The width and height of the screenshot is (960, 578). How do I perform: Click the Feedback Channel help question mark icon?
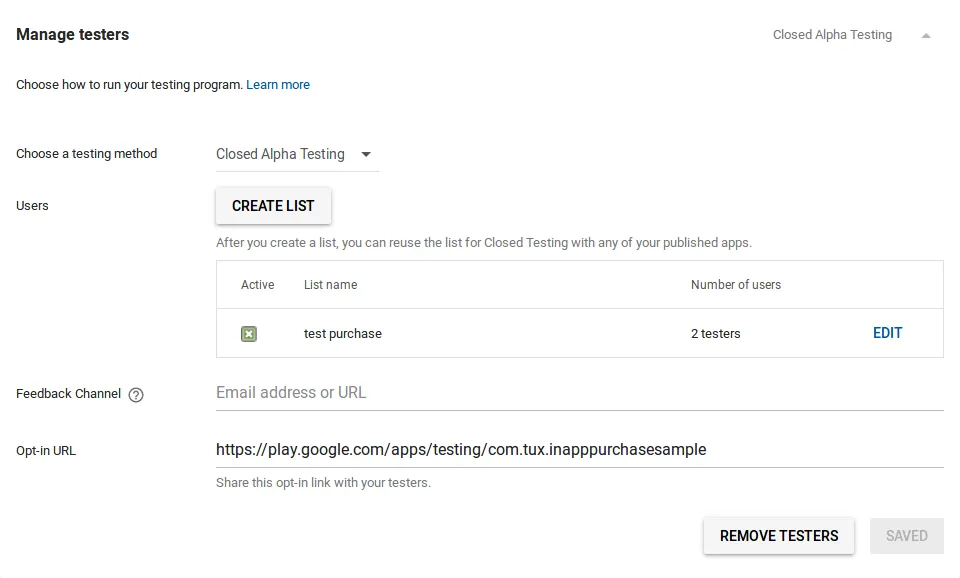point(136,394)
